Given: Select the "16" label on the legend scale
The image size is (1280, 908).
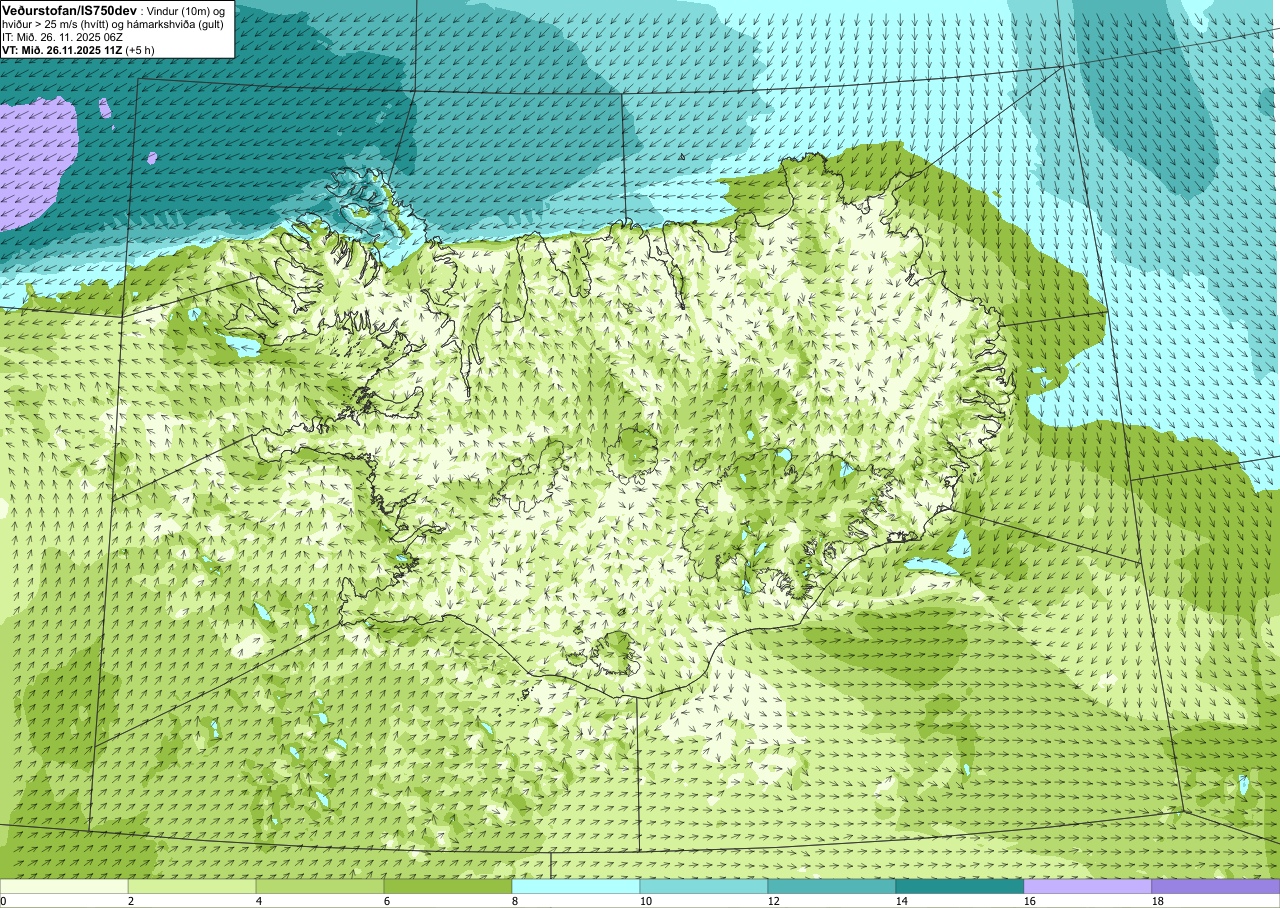Looking at the screenshot, I should [1030, 901].
